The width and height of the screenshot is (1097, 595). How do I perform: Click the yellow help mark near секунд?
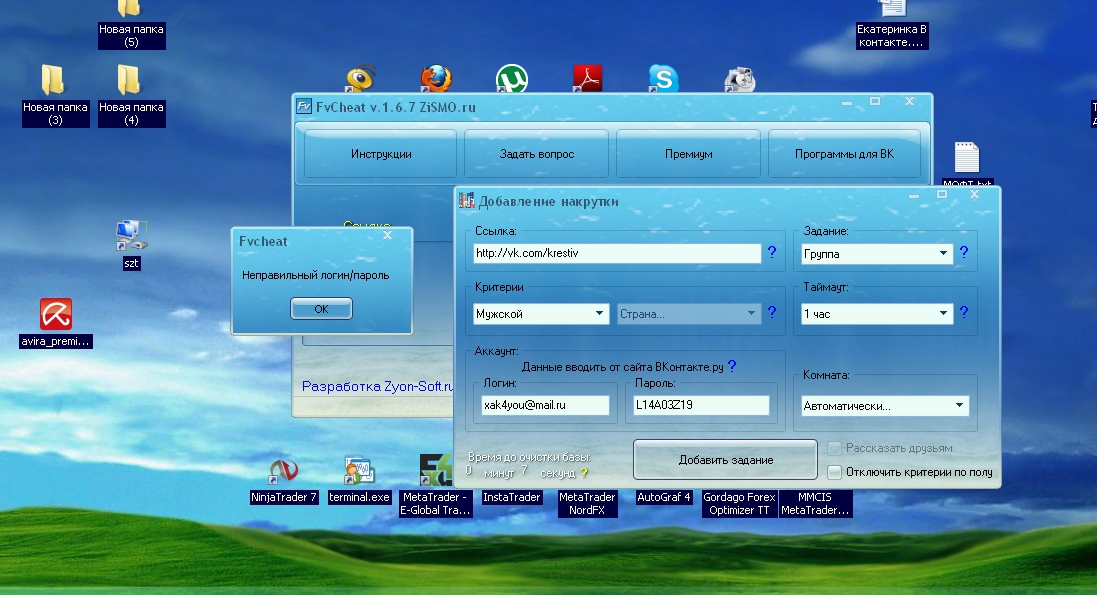pyautogui.click(x=584, y=474)
